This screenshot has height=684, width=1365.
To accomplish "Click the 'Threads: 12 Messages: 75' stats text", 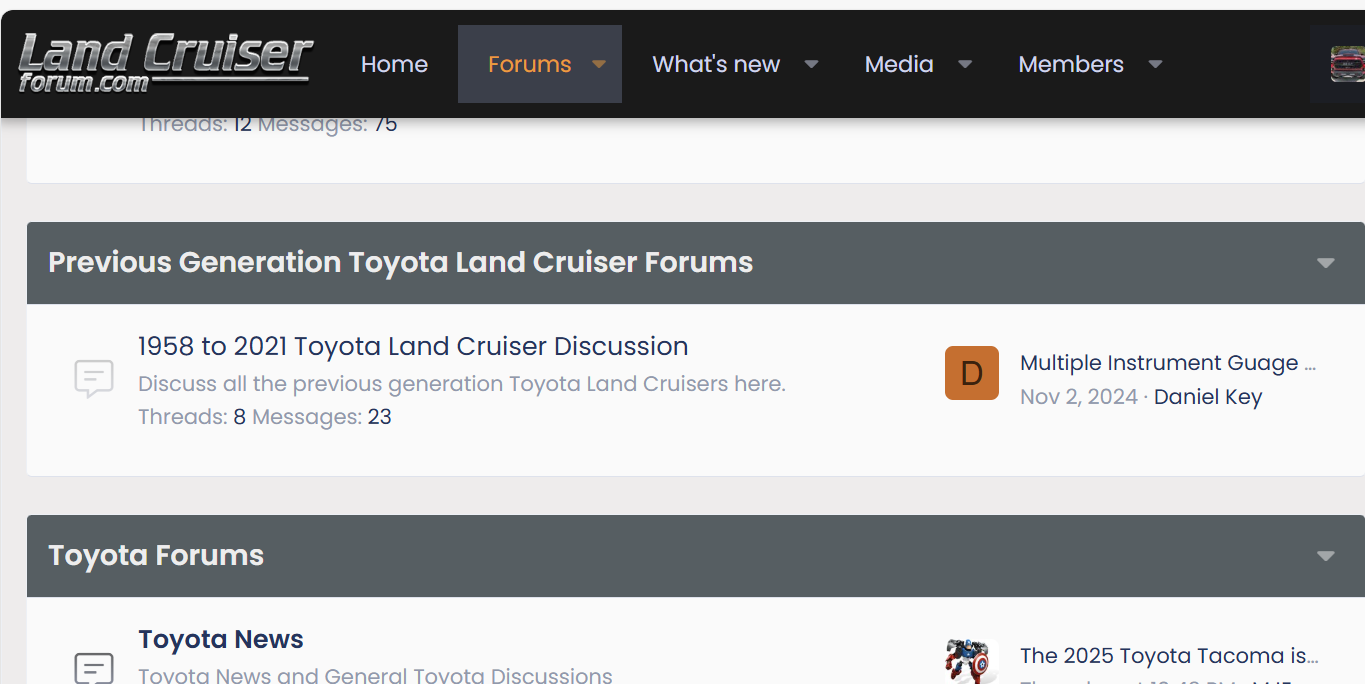I will point(268,125).
